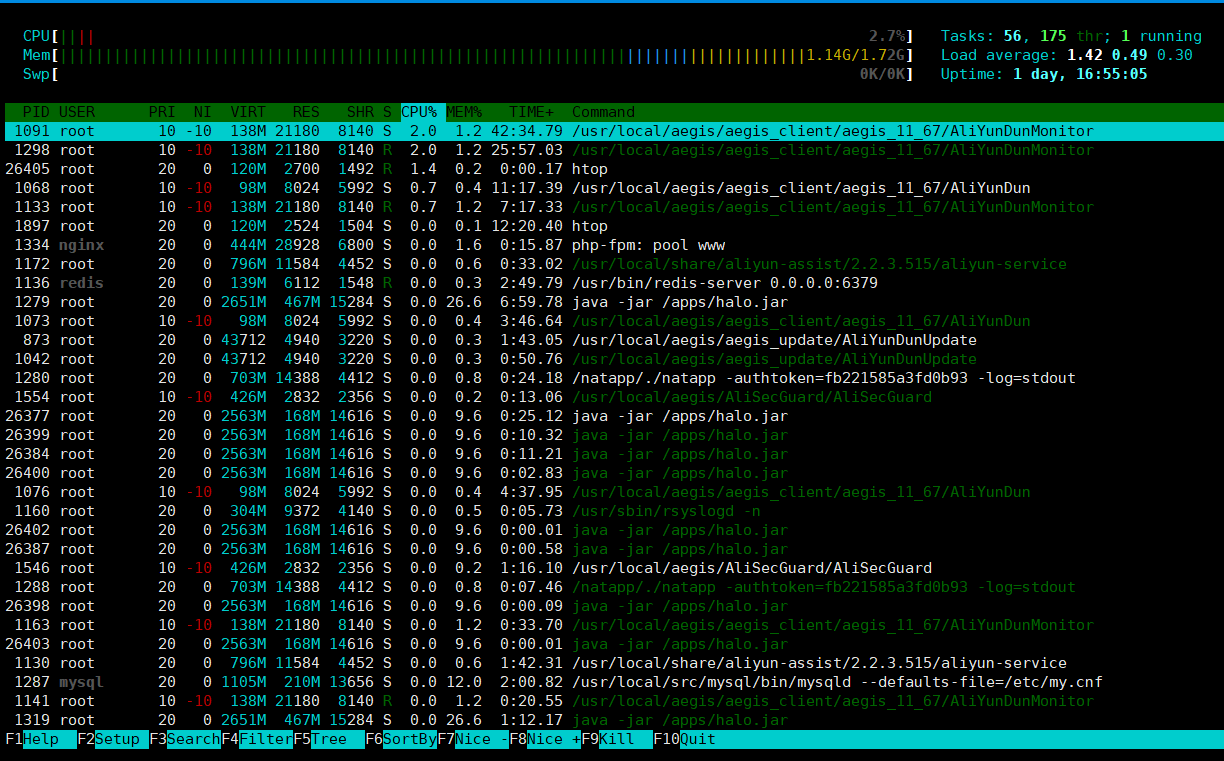Click F8 Nice + to raise niceness
Viewport: 1224px width, 761px height.
point(545,739)
